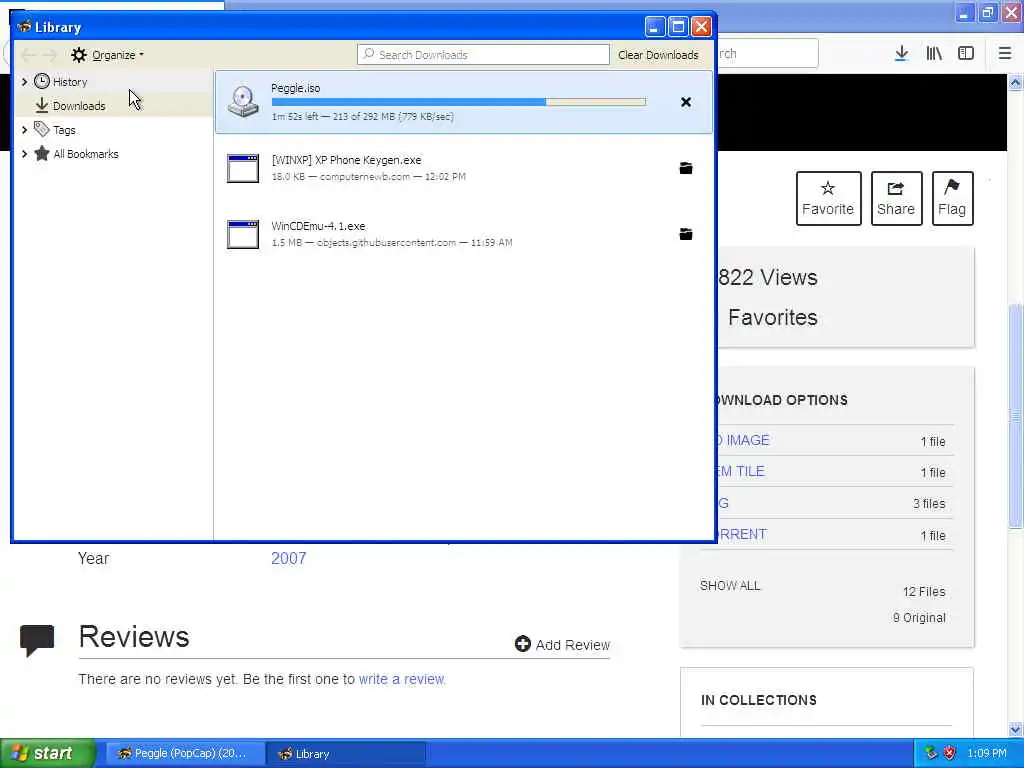This screenshot has width=1024, height=768.
Task: Click the Share button on page
Action: (896, 199)
